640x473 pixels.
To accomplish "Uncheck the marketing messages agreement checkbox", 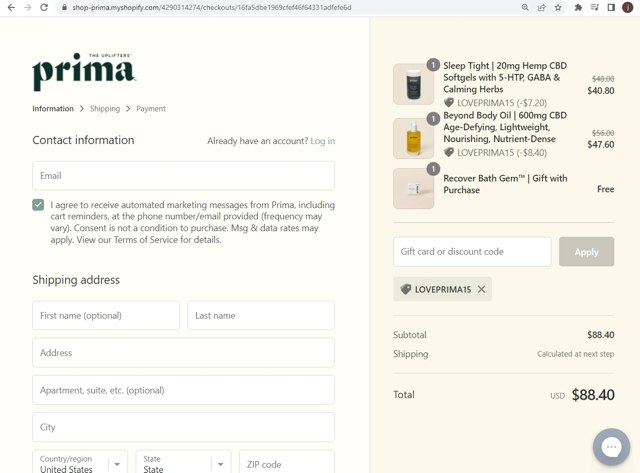I will pyautogui.click(x=38, y=204).
